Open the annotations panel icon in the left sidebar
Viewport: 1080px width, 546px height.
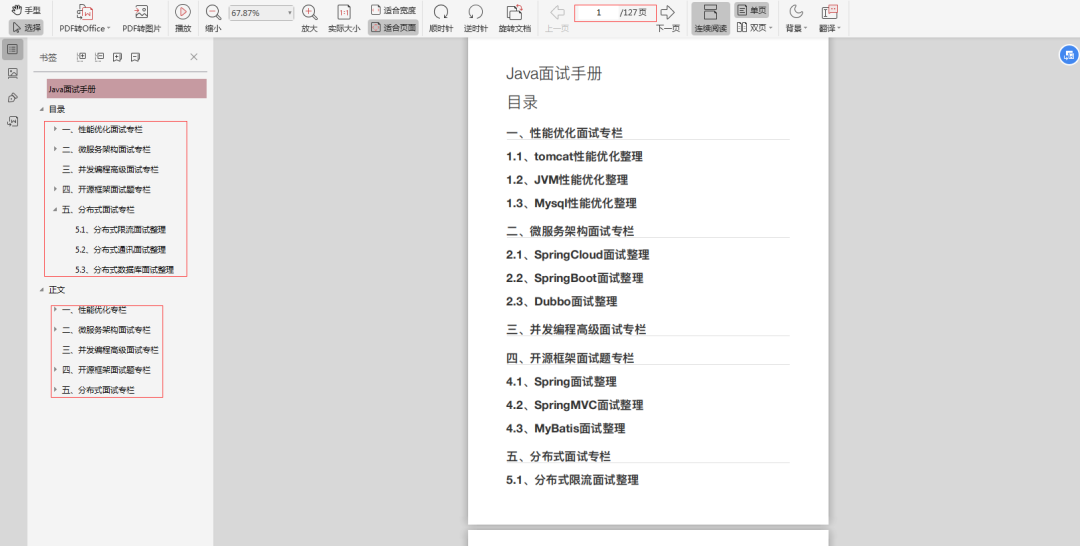12,97
